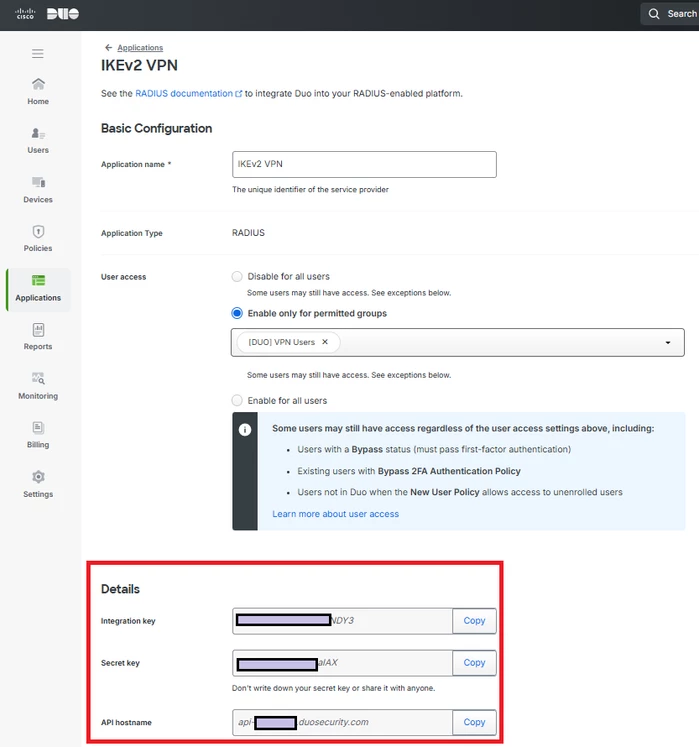Toggle the hamburger sidebar menu

point(38,53)
